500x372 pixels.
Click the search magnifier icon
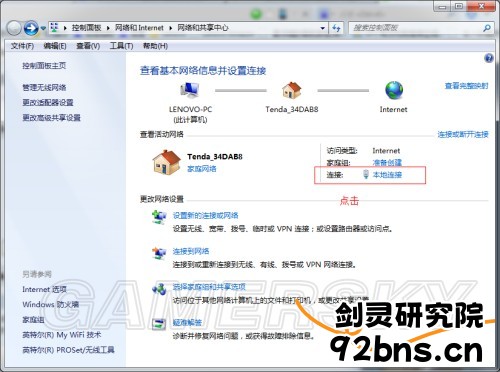point(487,28)
